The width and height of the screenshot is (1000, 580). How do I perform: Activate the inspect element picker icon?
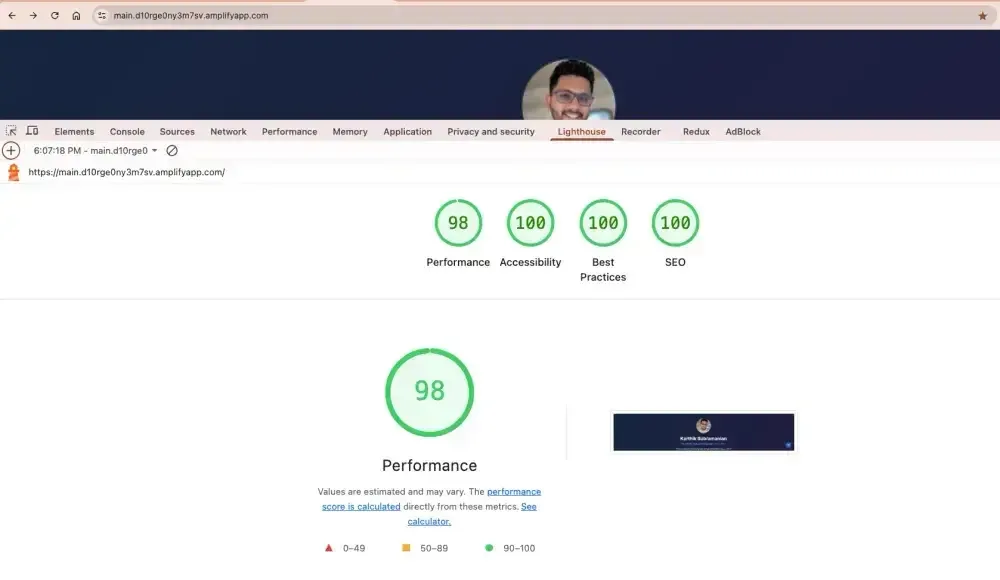pyautogui.click(x=11, y=131)
